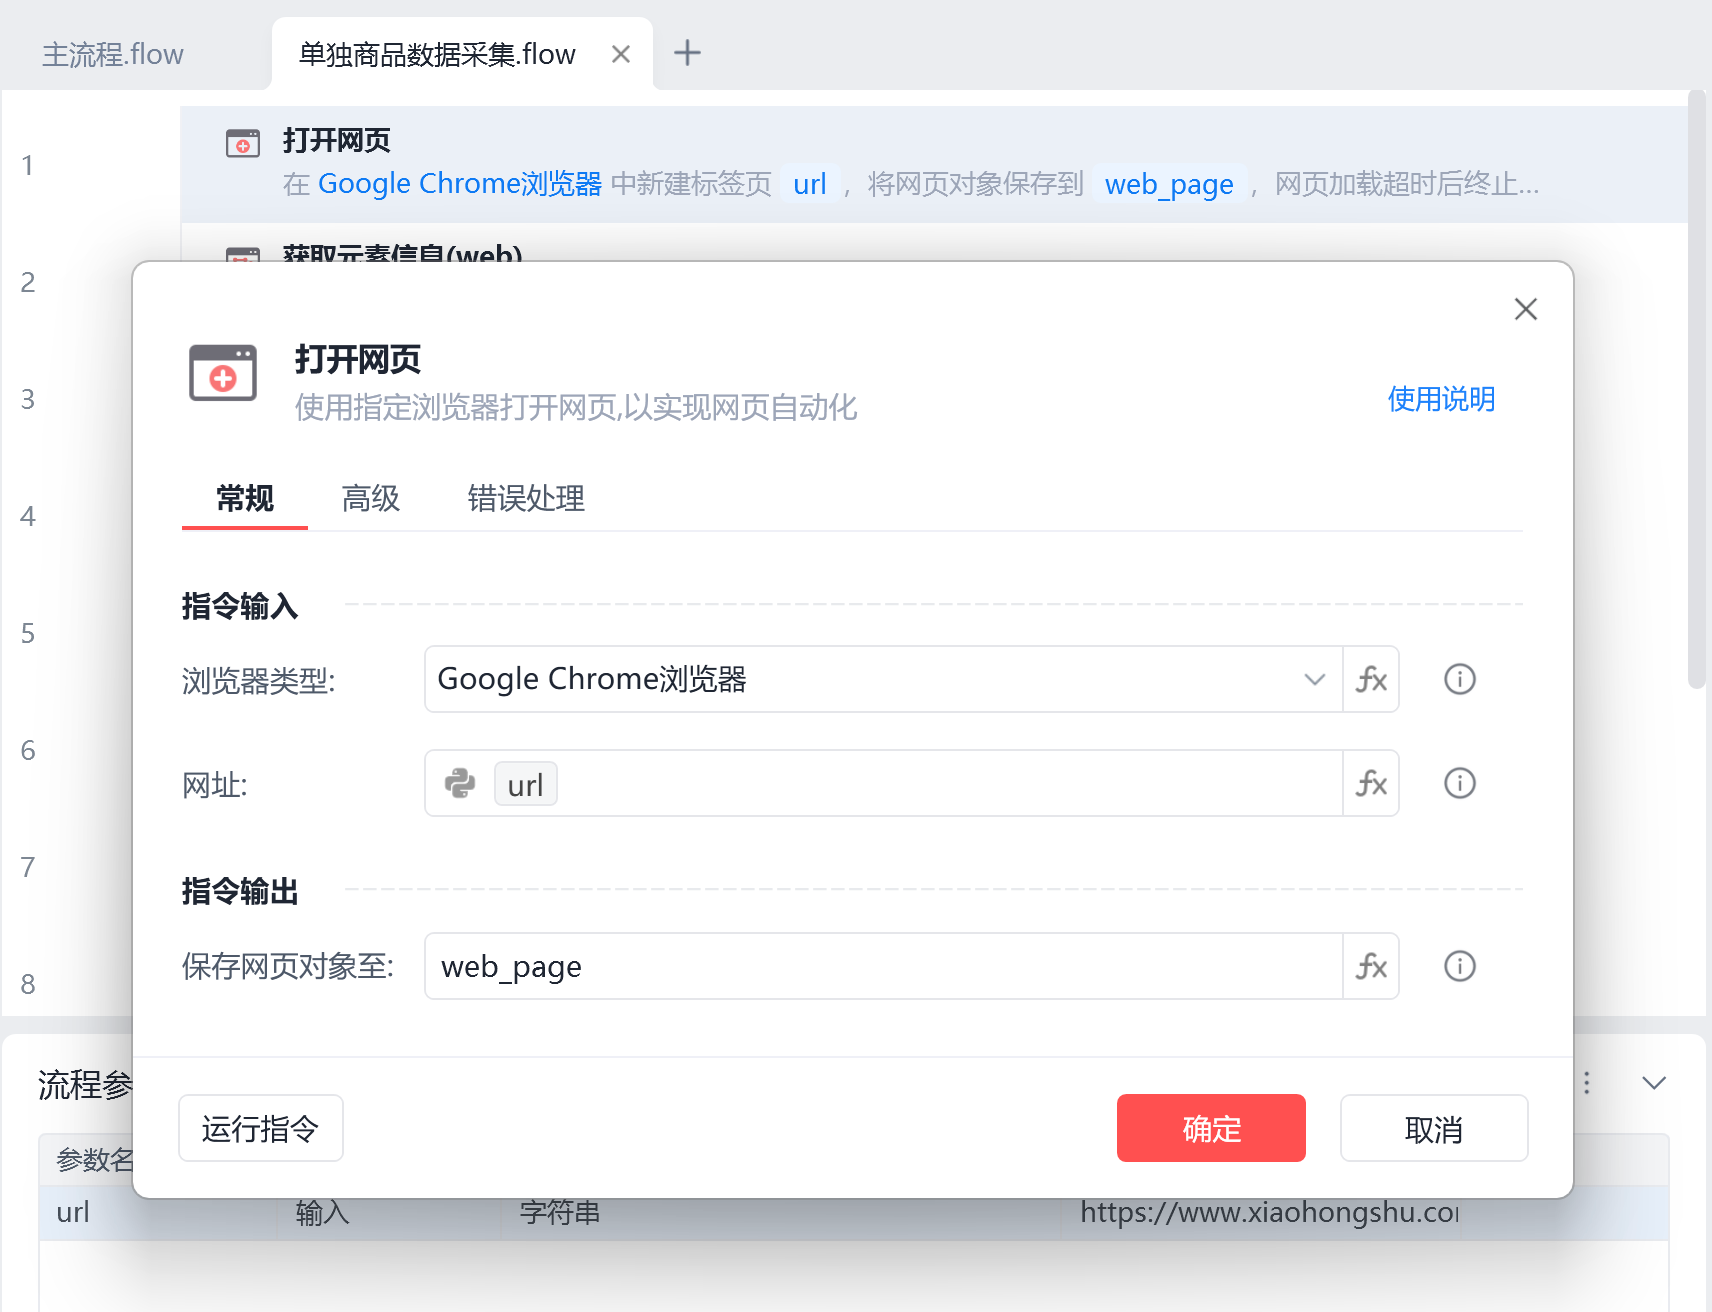View info tooltip for 浏览器类型 setting
Screen dimensions: 1712x1312
pyautogui.click(x=1459, y=680)
